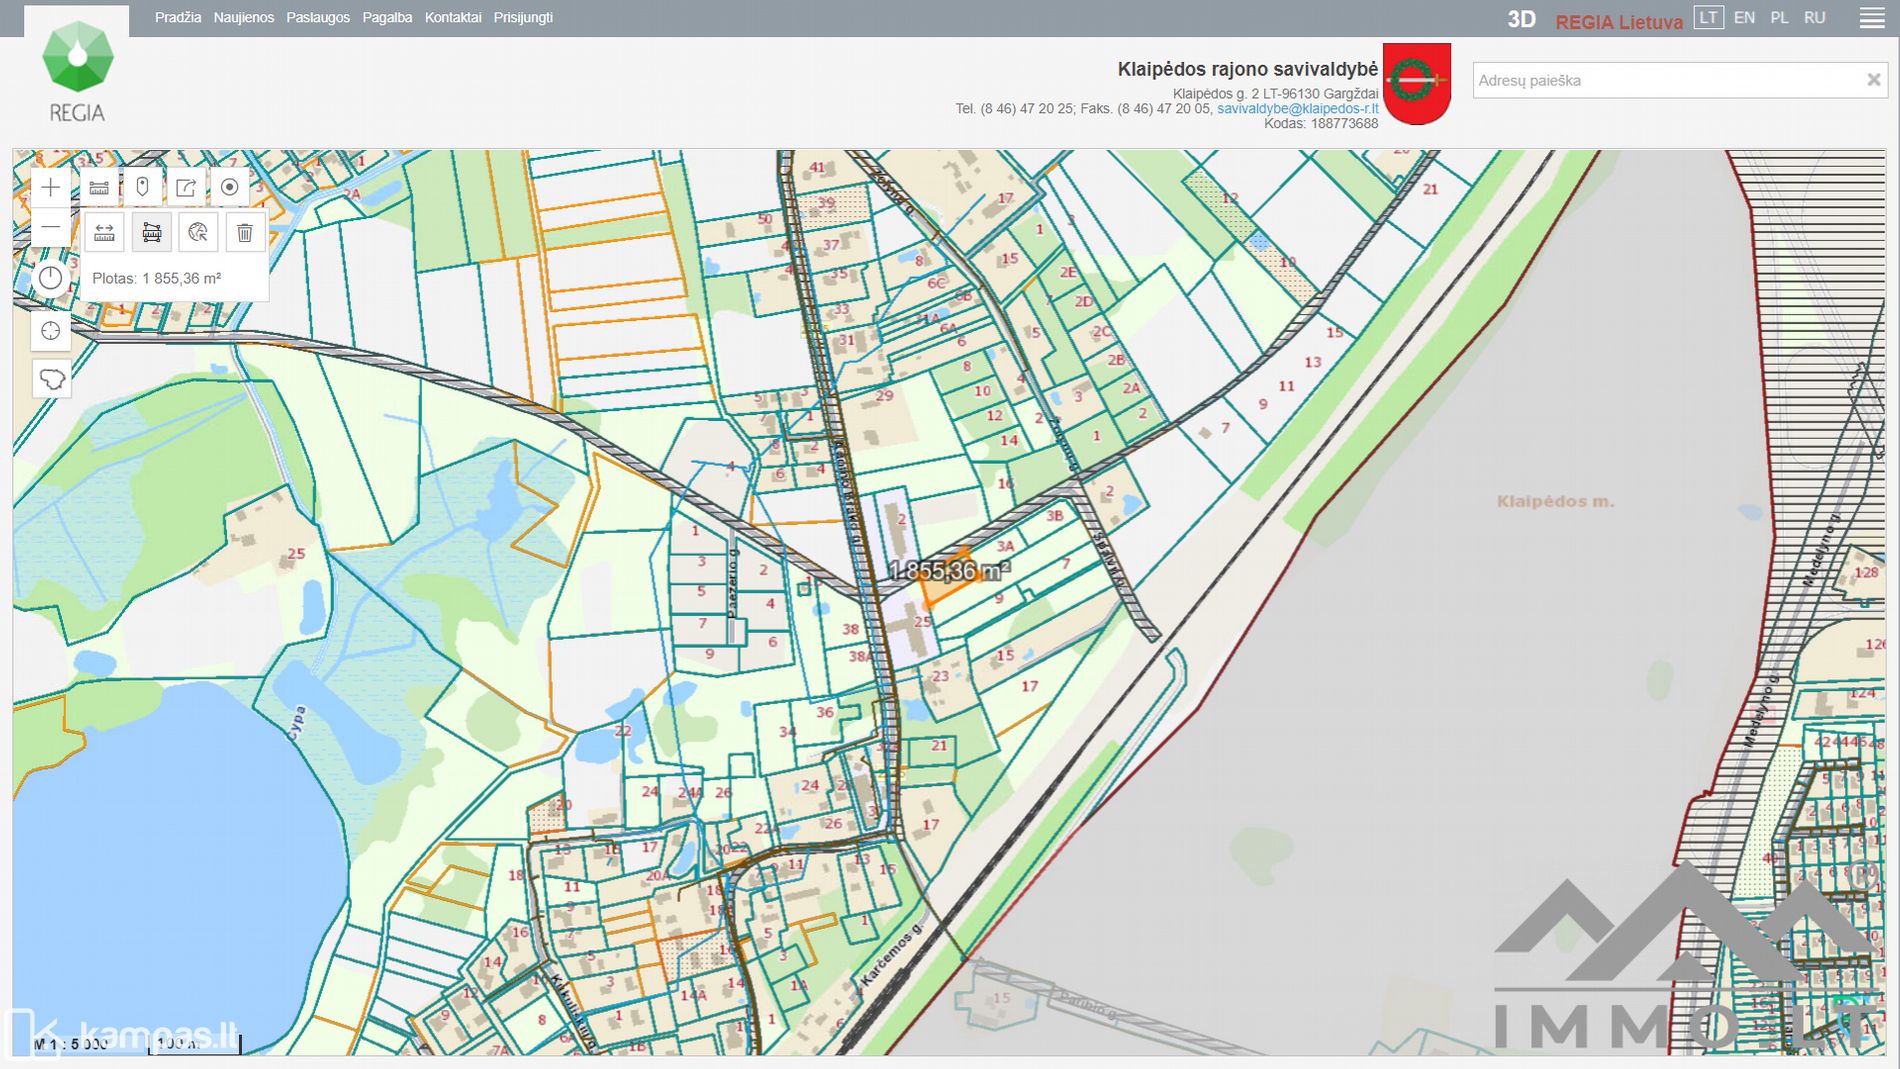Zoom out the map with minus button

tap(51, 228)
